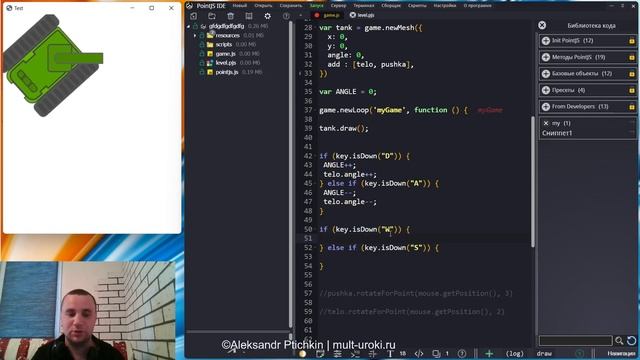Switch to the level.pjs editor tab
Viewport: 640px width, 360px height.
(x=362, y=15)
